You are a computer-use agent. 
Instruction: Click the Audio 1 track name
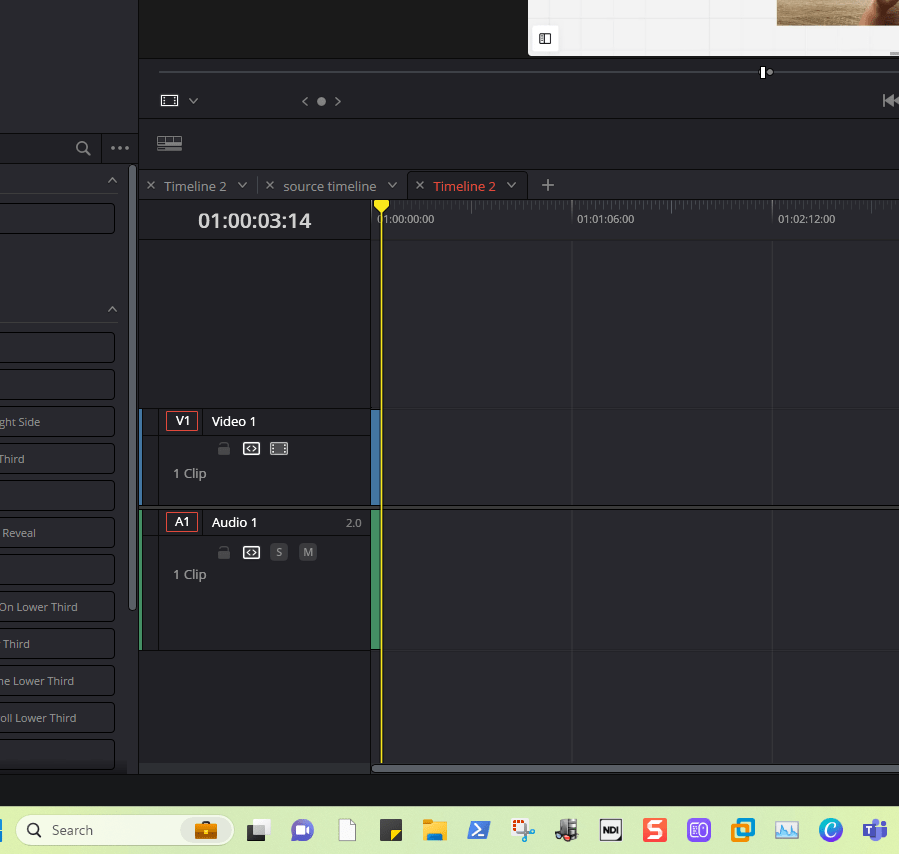point(234,523)
